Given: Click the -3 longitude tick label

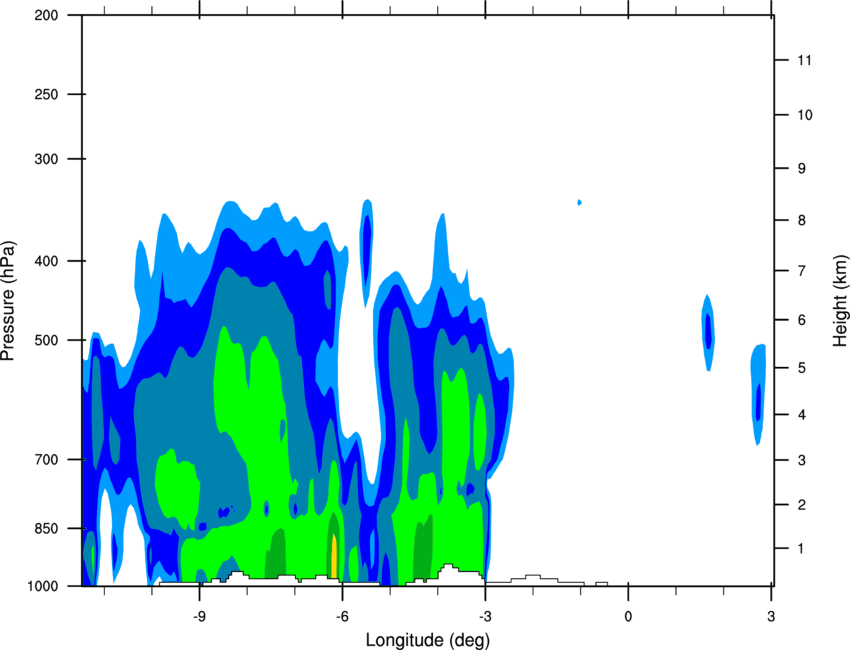Looking at the screenshot, I should [485, 616].
